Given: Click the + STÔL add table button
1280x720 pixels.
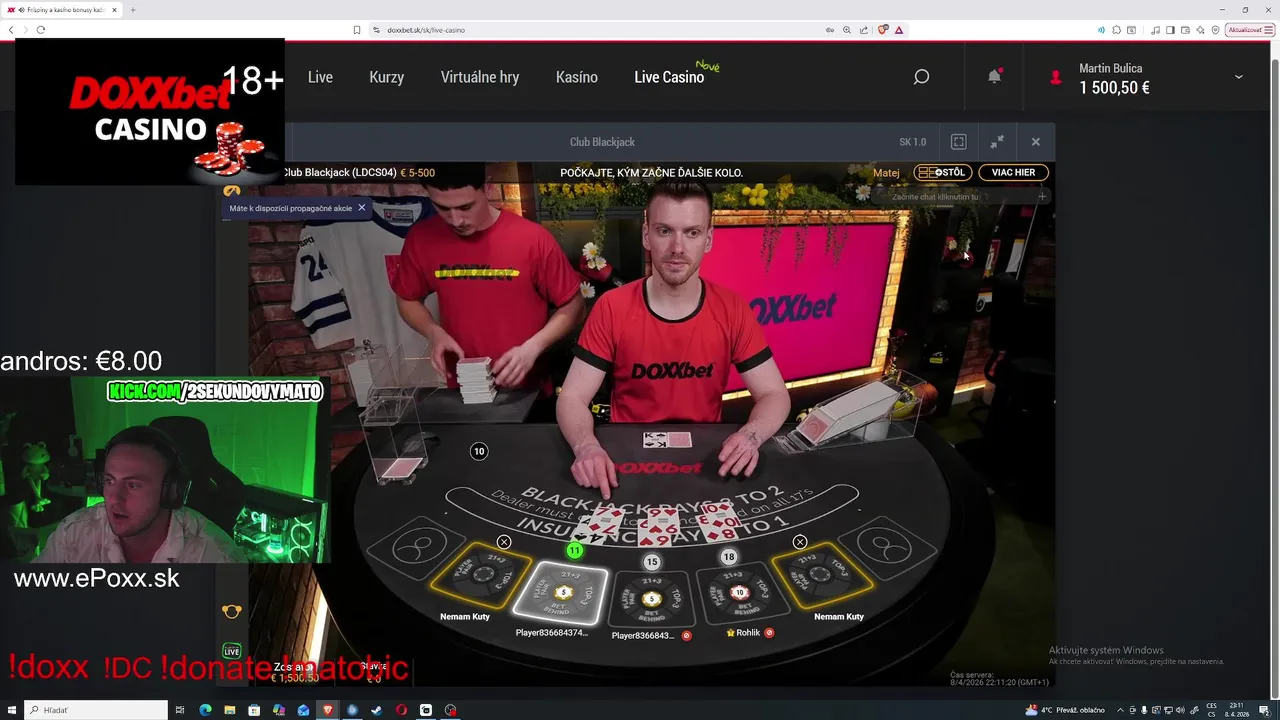Looking at the screenshot, I should tap(943, 172).
